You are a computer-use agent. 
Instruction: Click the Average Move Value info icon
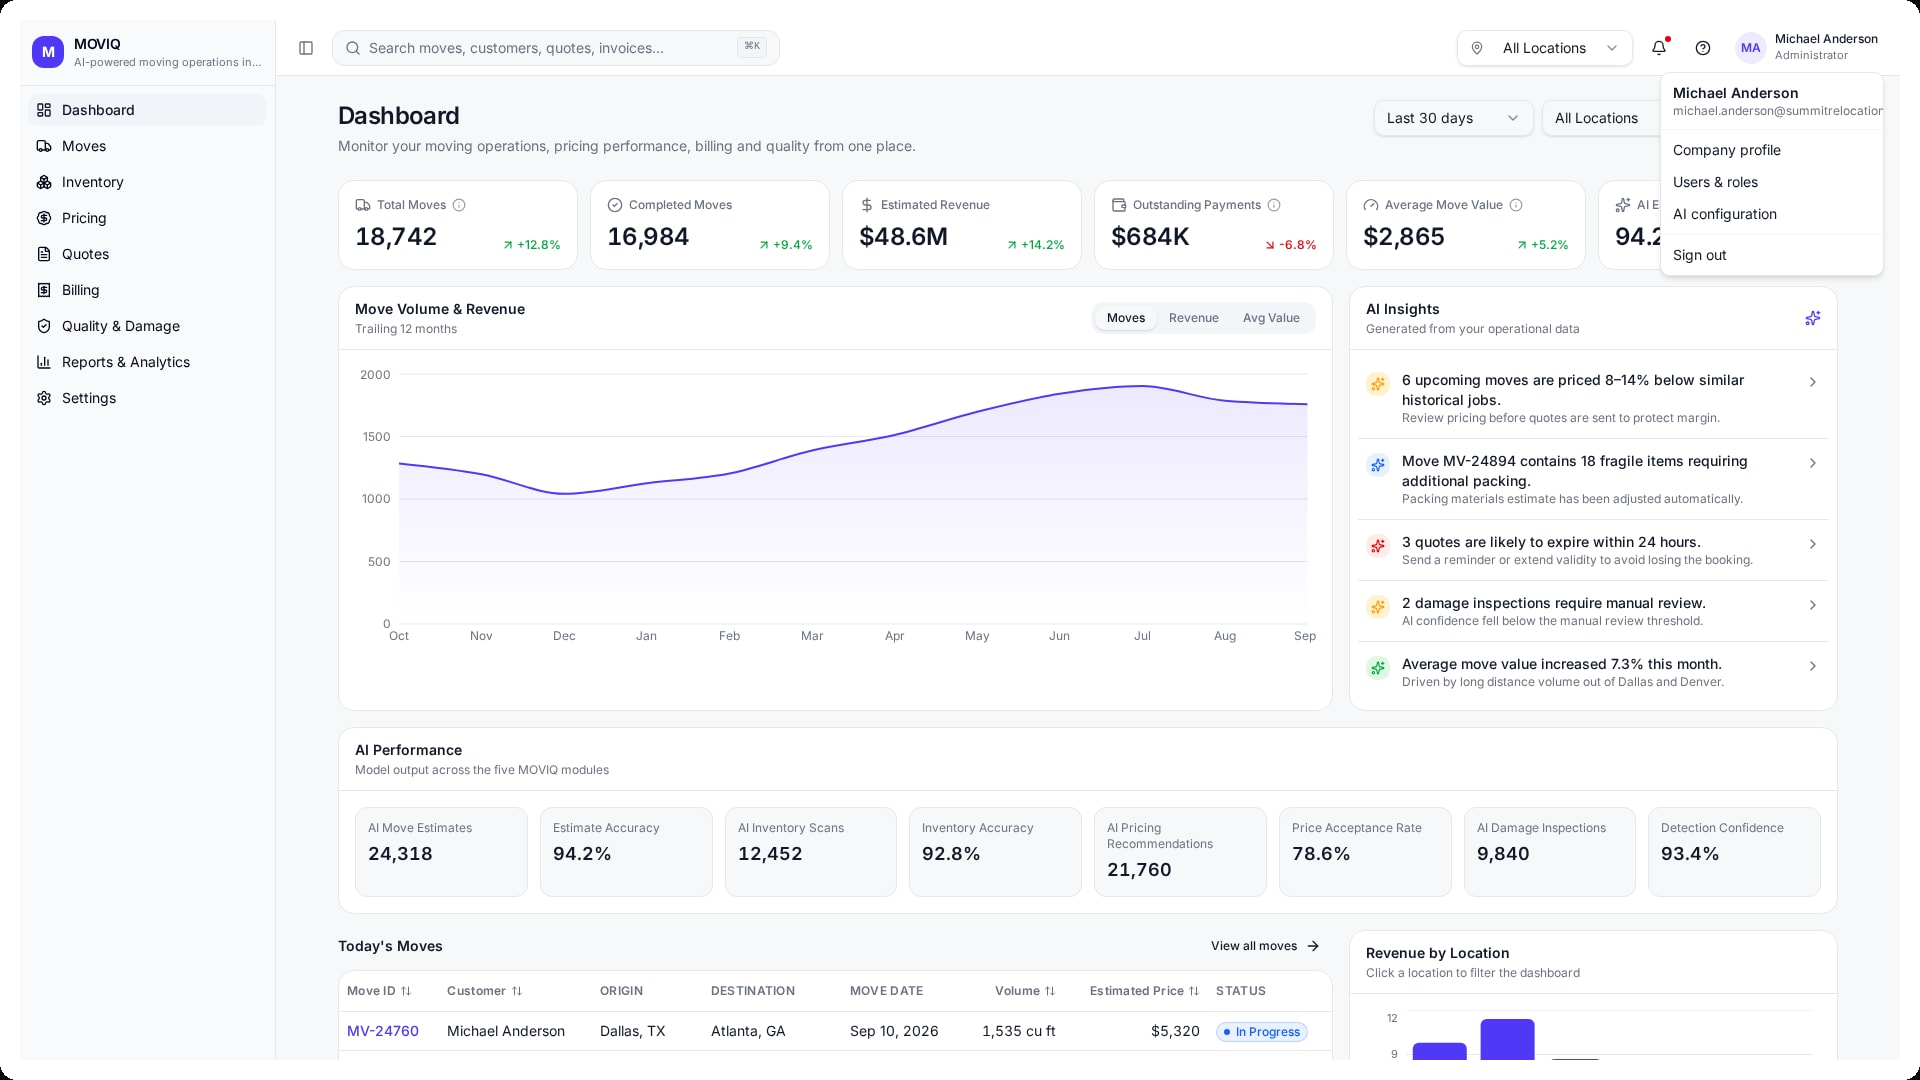1516,205
